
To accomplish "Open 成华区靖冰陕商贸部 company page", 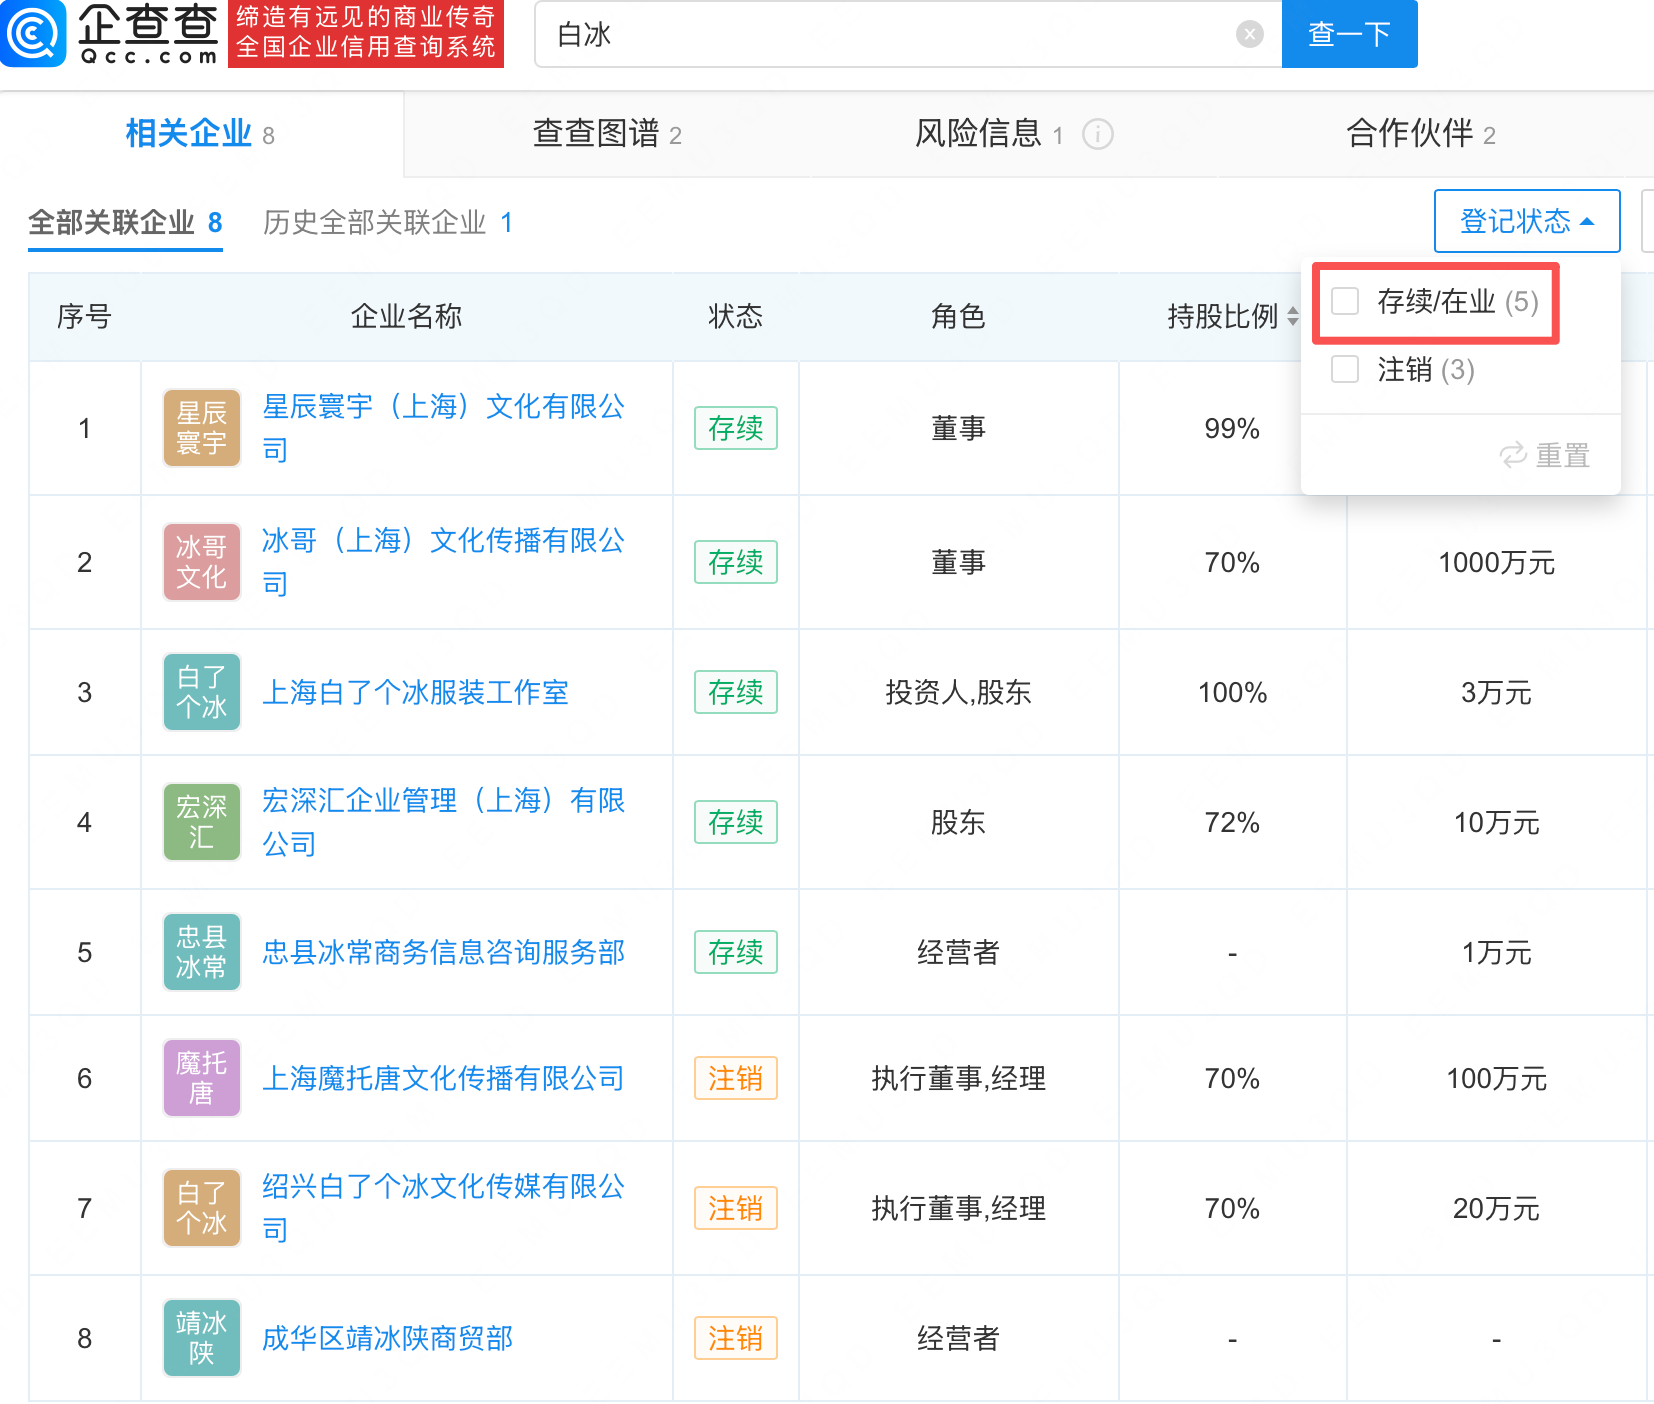I will (x=388, y=1337).
